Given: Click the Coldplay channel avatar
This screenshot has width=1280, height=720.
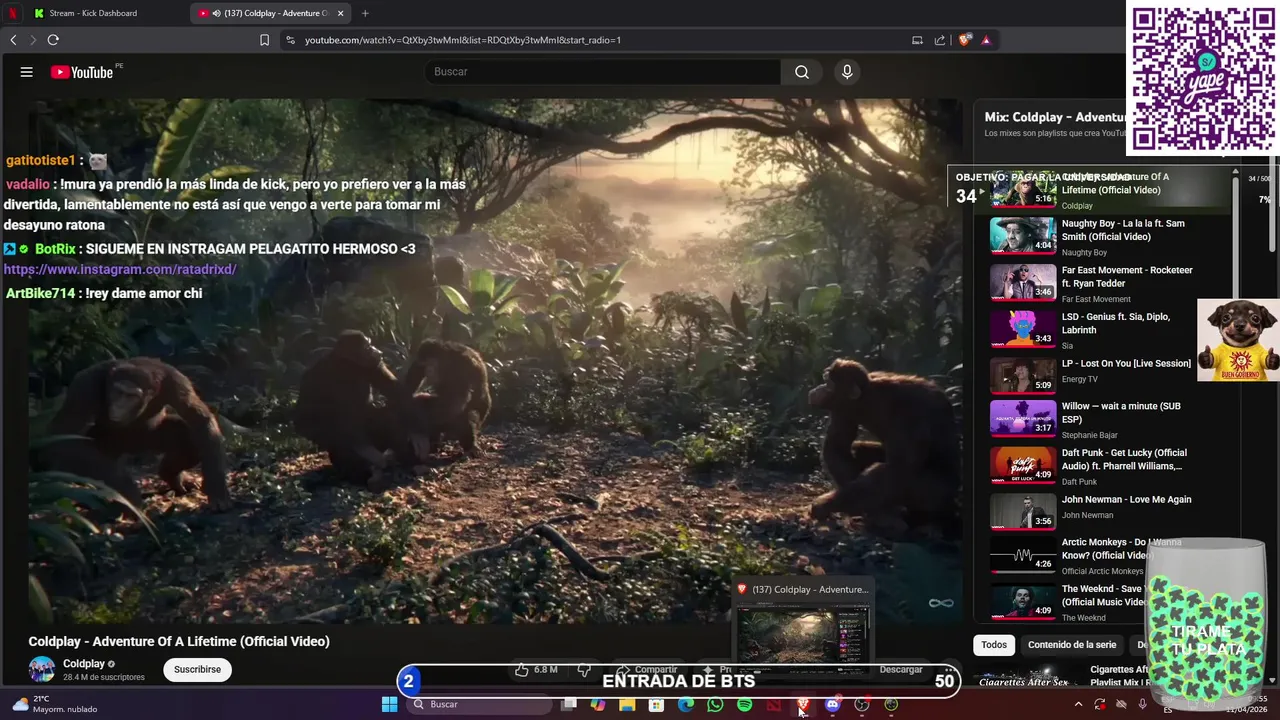Looking at the screenshot, I should coord(42,669).
